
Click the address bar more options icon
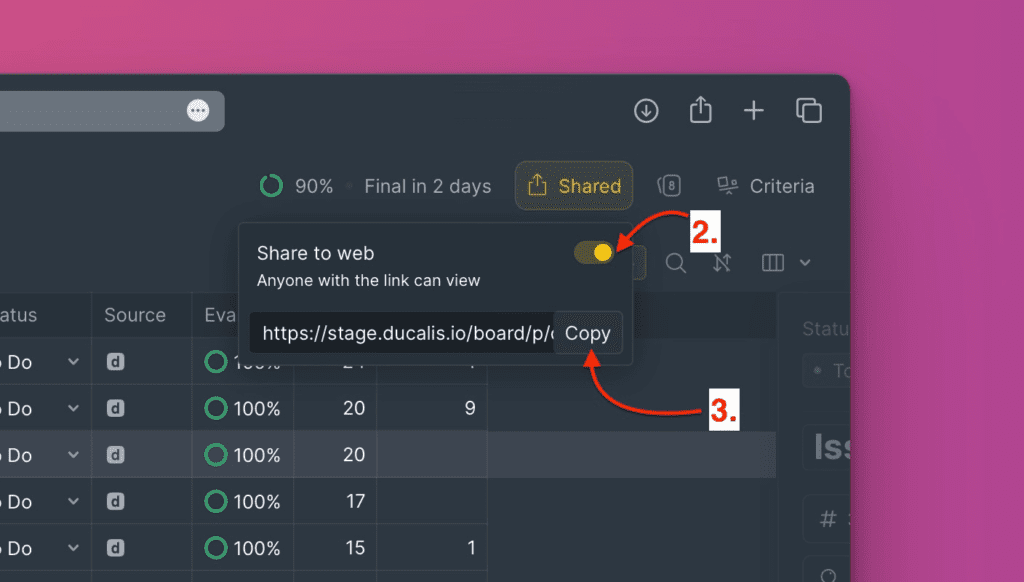(198, 111)
